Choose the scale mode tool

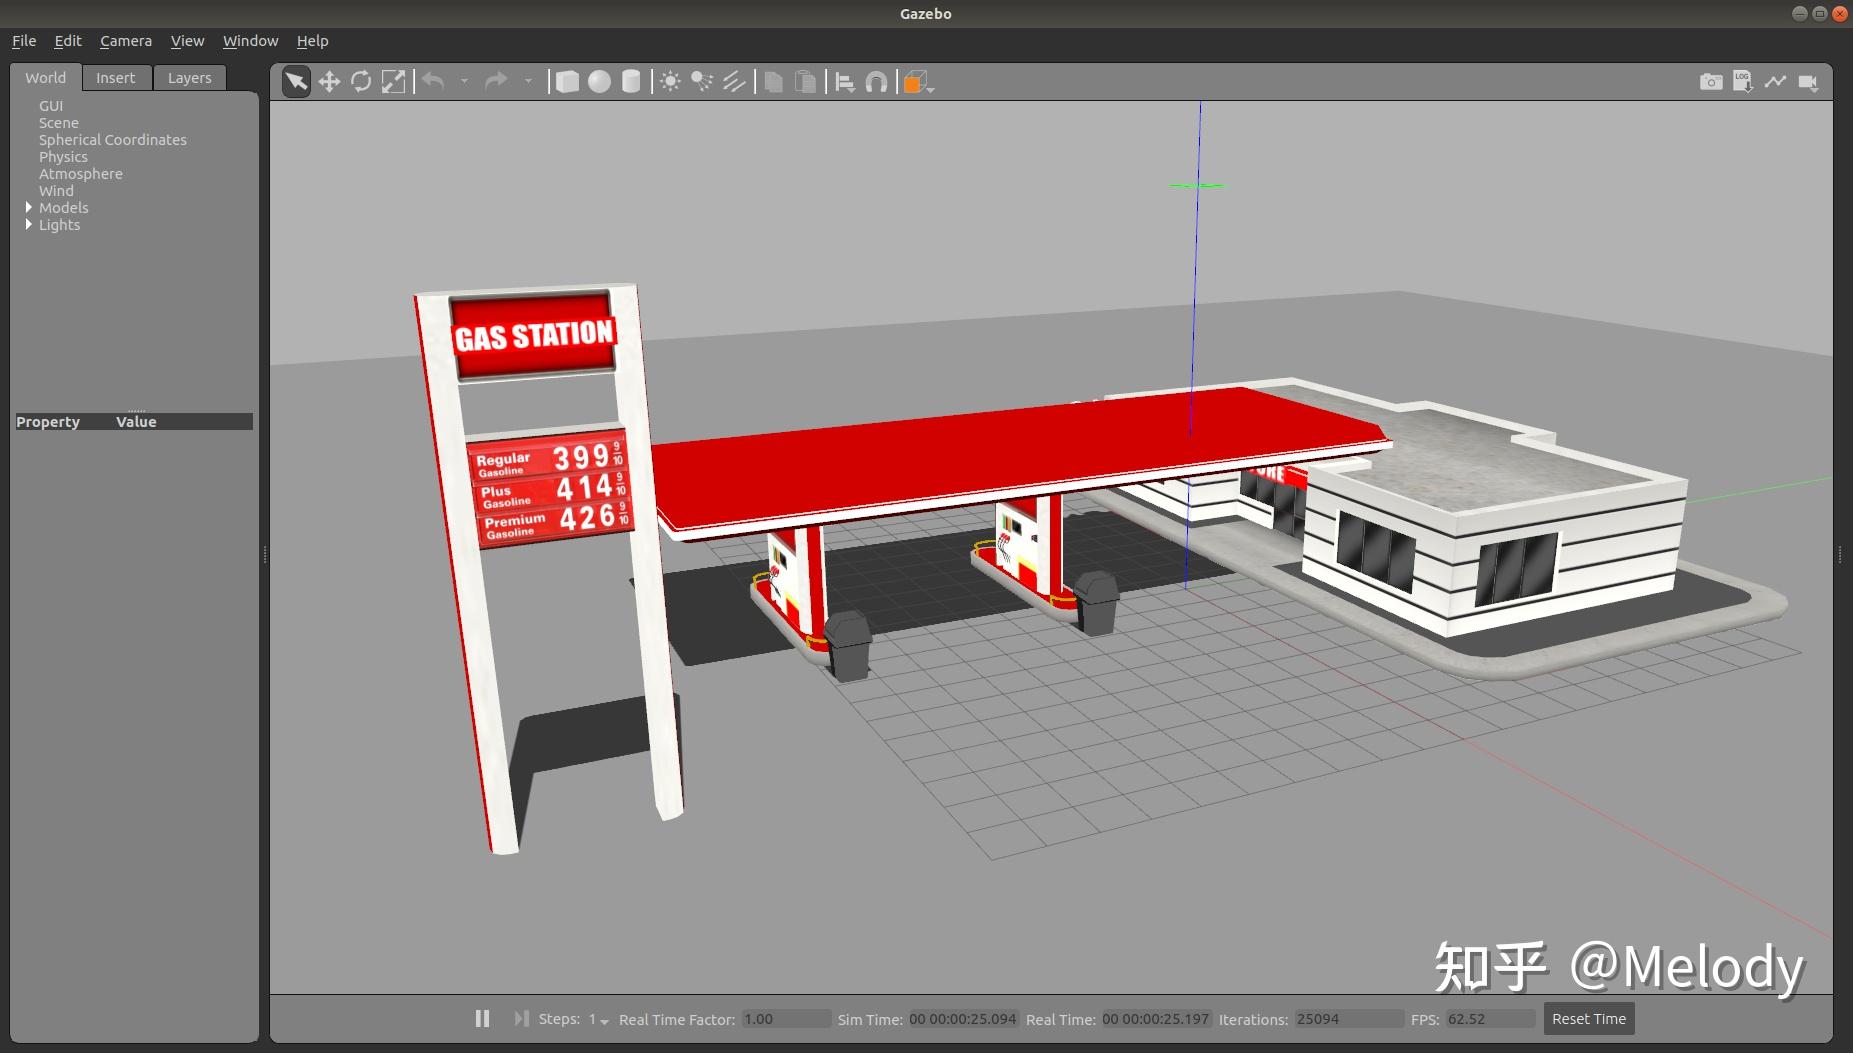tap(394, 82)
